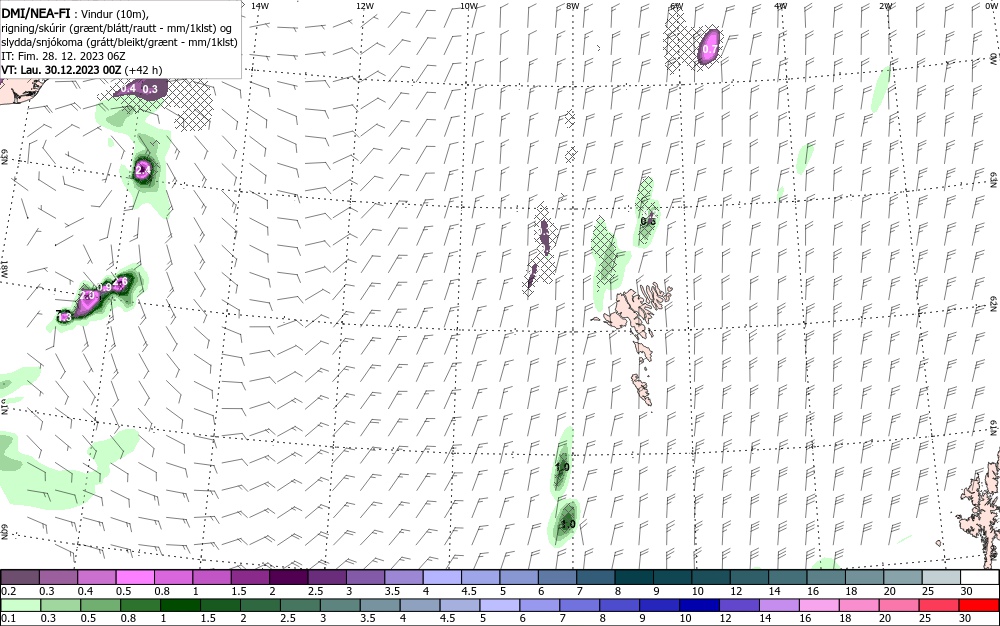Click the bright red 30 swatch in the lower scale

980,604
